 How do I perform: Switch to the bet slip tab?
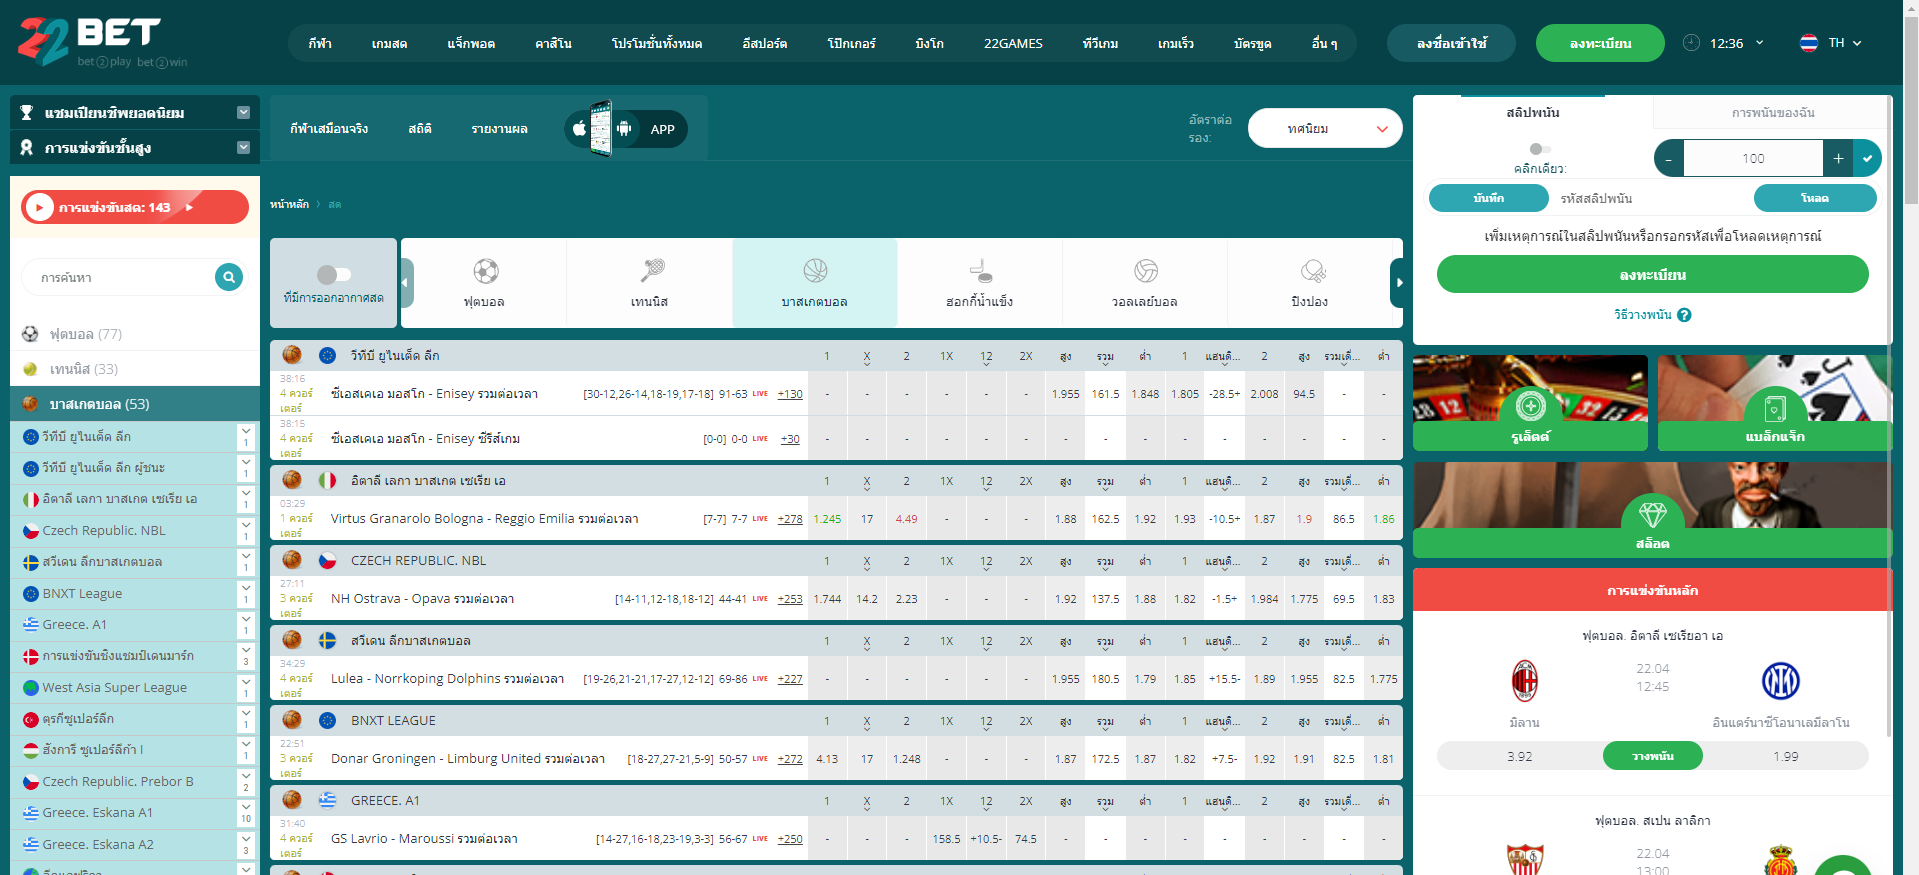tap(1533, 112)
